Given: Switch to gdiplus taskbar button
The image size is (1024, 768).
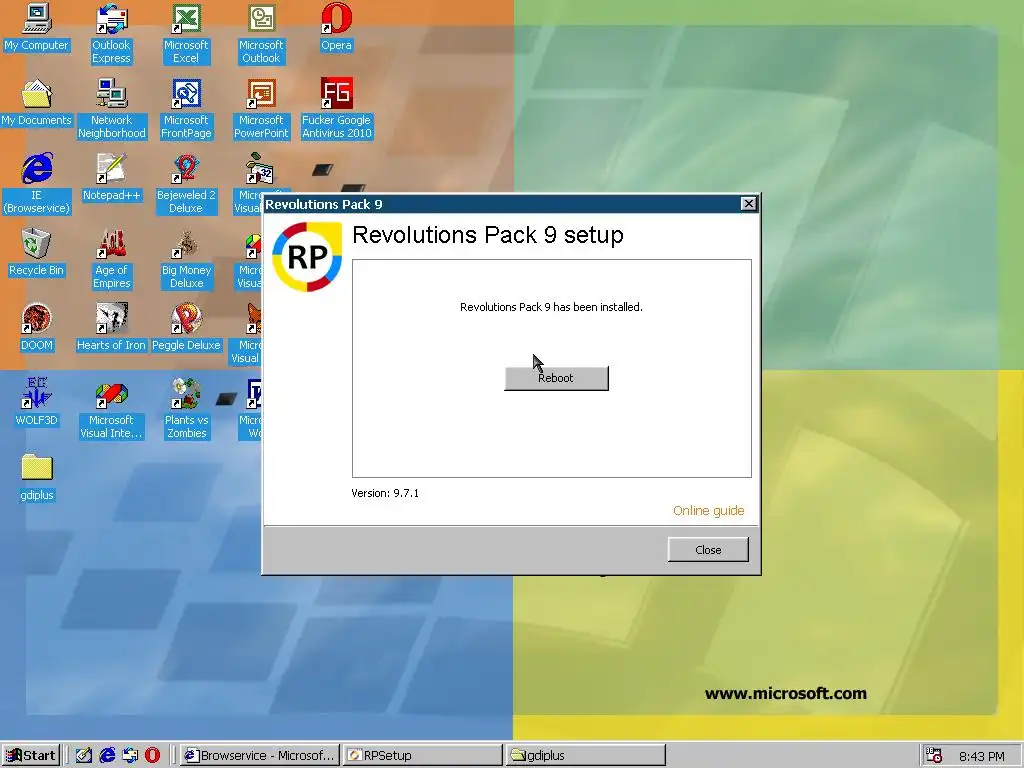Looking at the screenshot, I should 585,756.
